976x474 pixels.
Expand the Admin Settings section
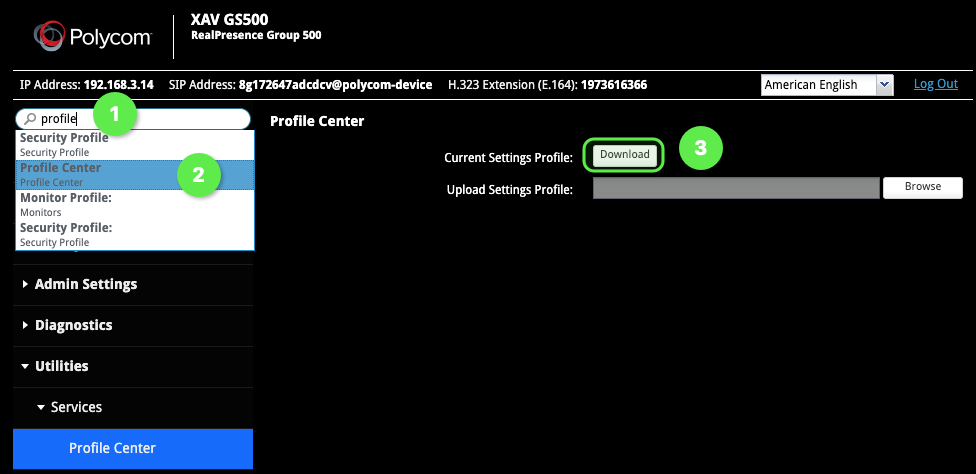pyautogui.click(x=133, y=284)
